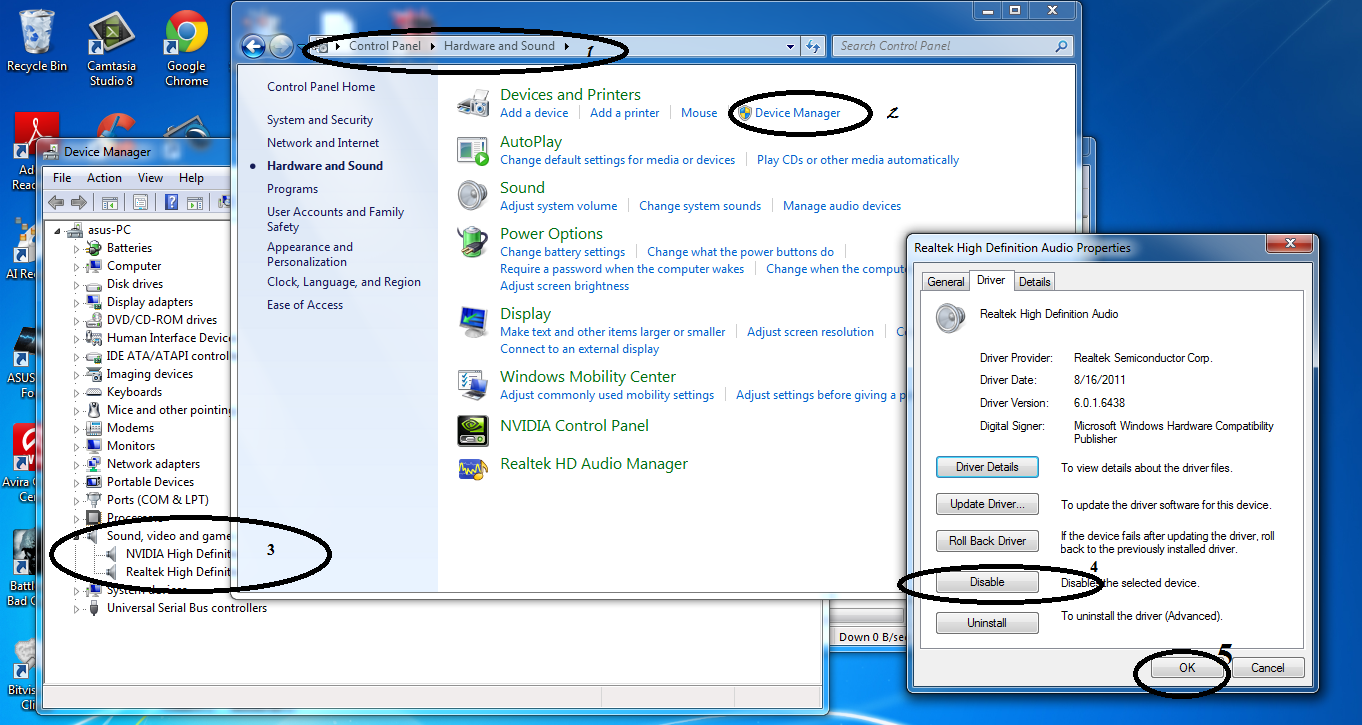The height and width of the screenshot is (725, 1362).
Task: Expand Universal Serial Bus controllers node
Action: (76, 608)
